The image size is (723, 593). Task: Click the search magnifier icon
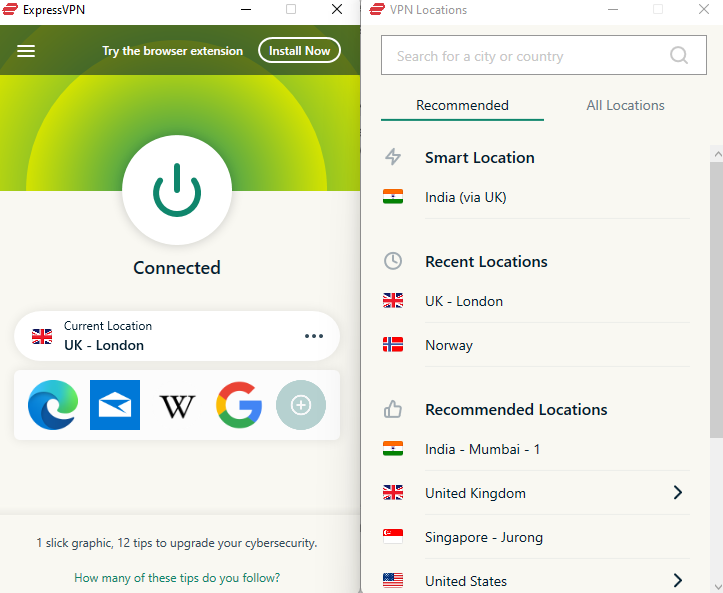coord(679,55)
